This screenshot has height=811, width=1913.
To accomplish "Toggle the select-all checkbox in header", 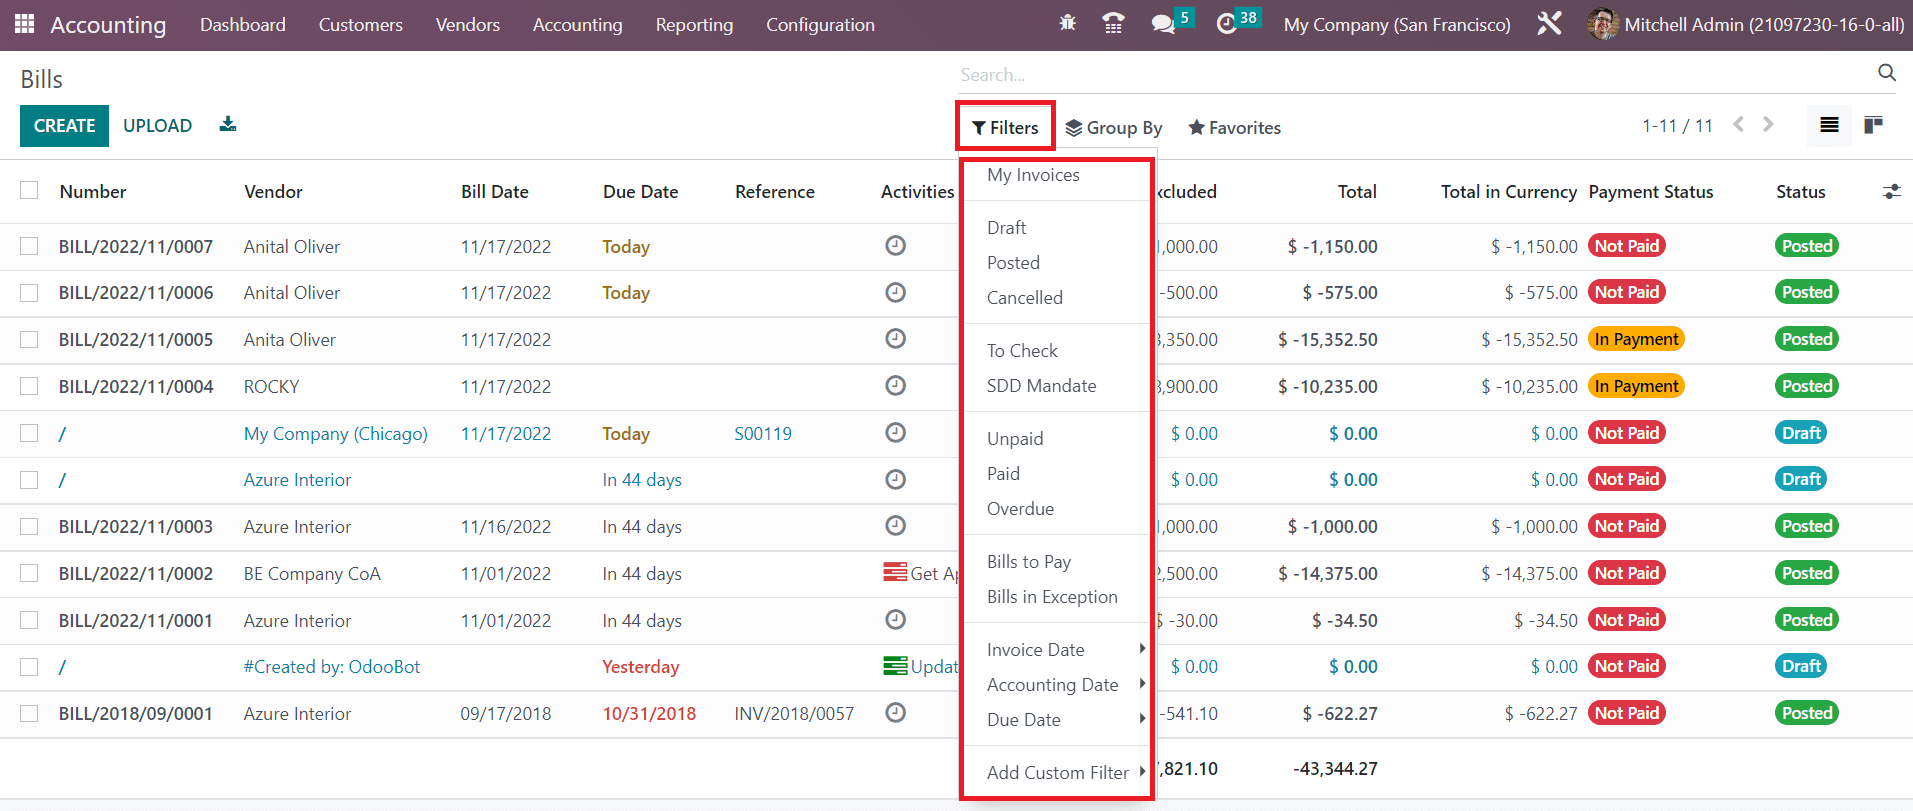I will (30, 191).
